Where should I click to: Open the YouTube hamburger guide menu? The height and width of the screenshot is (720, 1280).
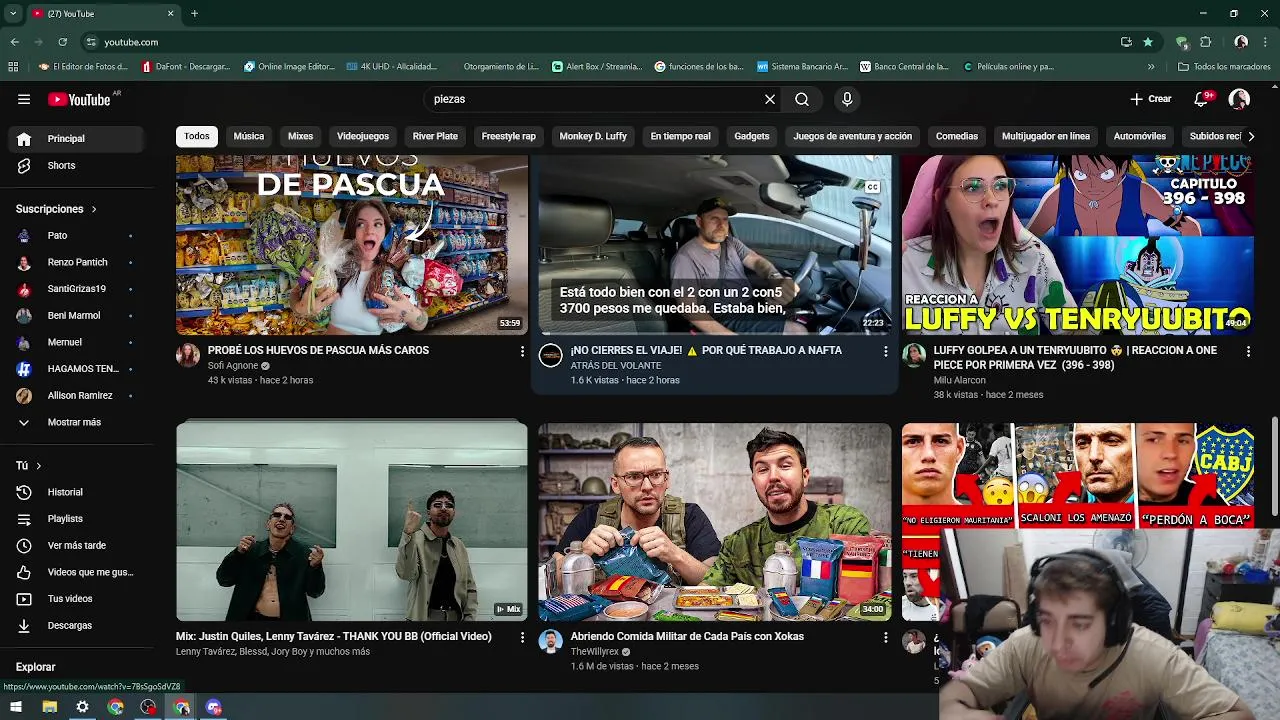[24, 99]
